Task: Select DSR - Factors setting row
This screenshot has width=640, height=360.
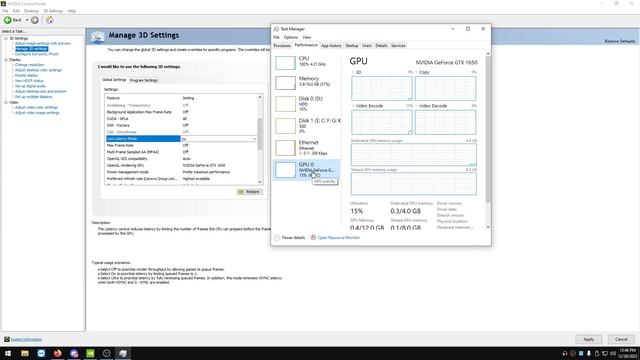Action: [181, 125]
